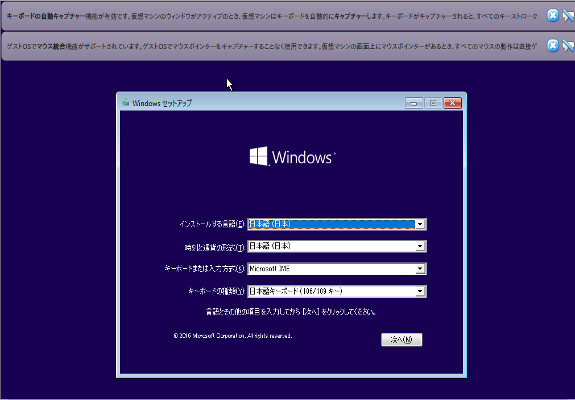Click the インストールする言語(E) label

pyautogui.click(x=212, y=224)
